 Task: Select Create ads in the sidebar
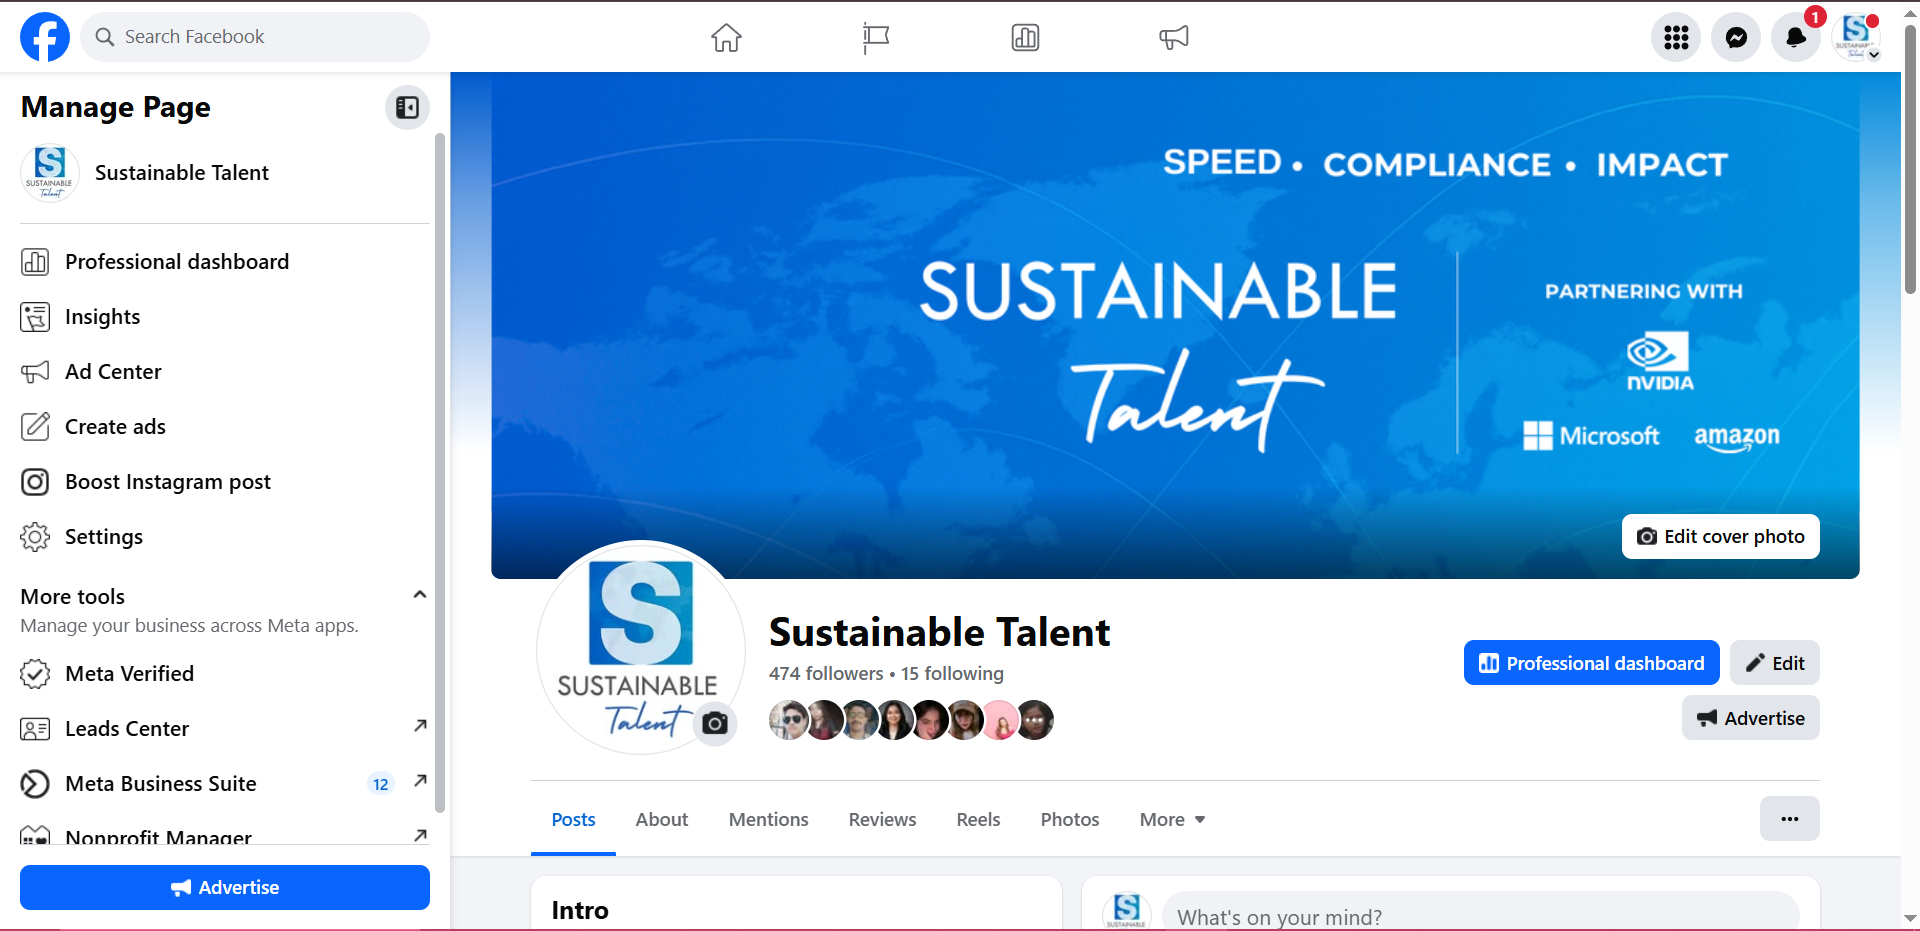[x=225, y=427]
